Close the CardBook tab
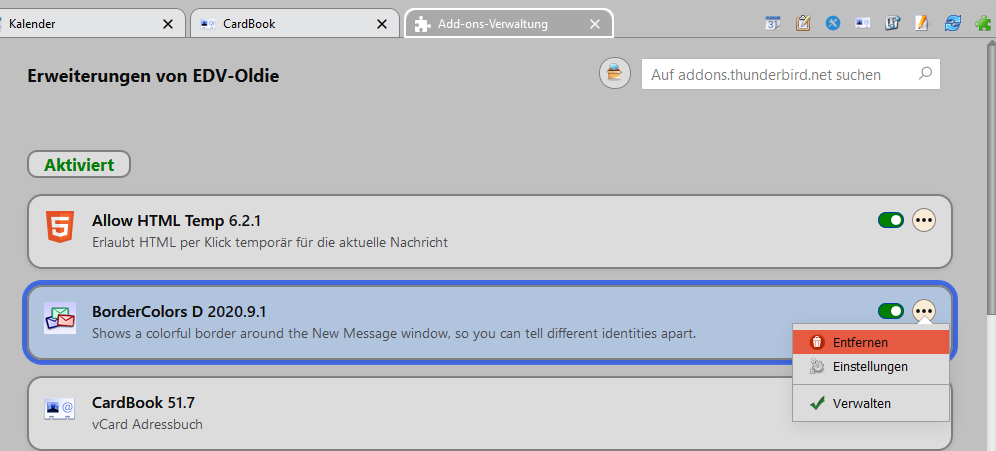 click(x=382, y=24)
